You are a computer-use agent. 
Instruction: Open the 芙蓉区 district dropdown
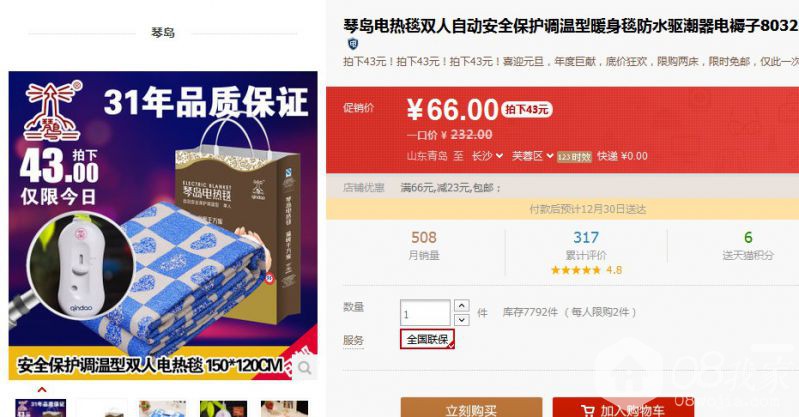coord(532,156)
